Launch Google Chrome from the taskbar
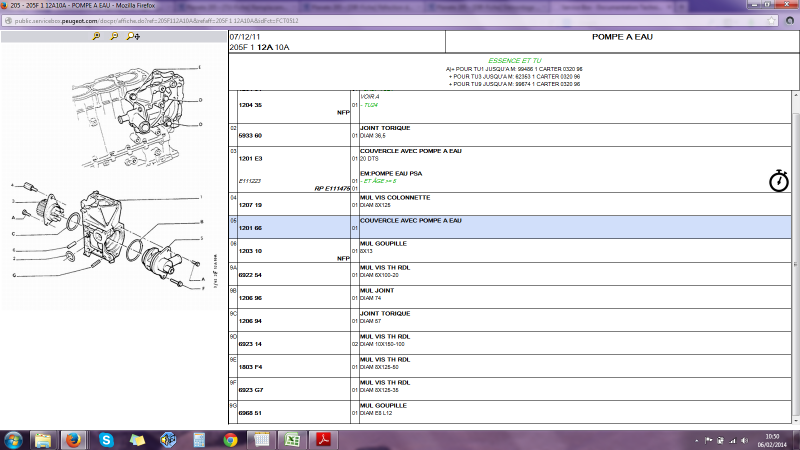Image resolution: width=800 pixels, height=450 pixels. coord(230,440)
